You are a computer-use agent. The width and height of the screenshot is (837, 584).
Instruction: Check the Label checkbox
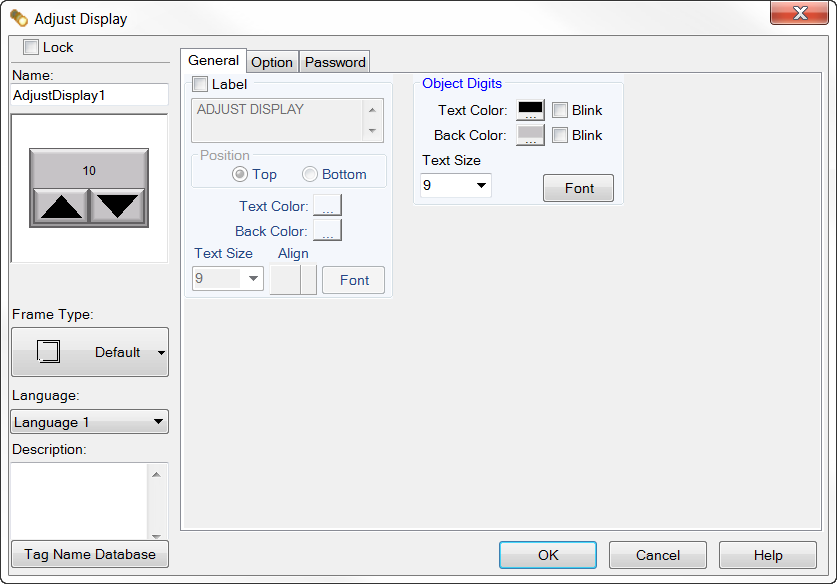pos(200,85)
